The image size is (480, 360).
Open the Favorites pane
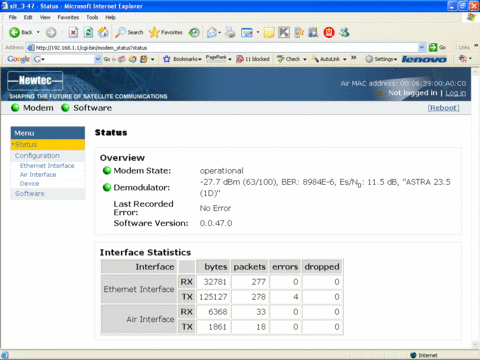[x=166, y=32]
